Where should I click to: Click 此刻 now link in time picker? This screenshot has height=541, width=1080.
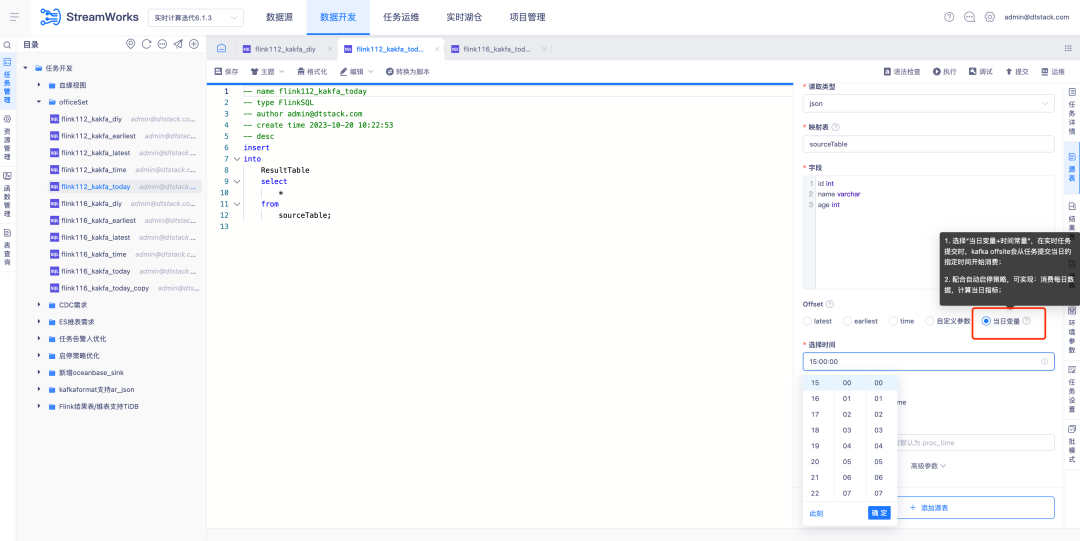pos(816,513)
